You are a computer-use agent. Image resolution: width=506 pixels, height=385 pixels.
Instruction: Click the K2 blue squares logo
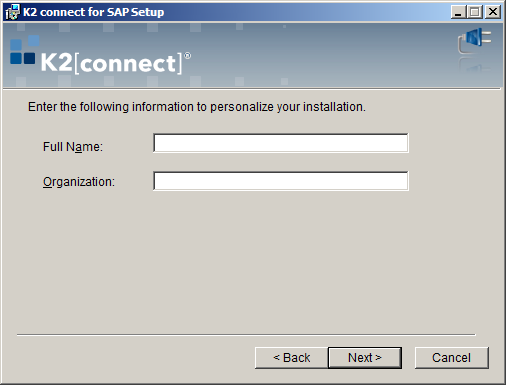point(24,50)
